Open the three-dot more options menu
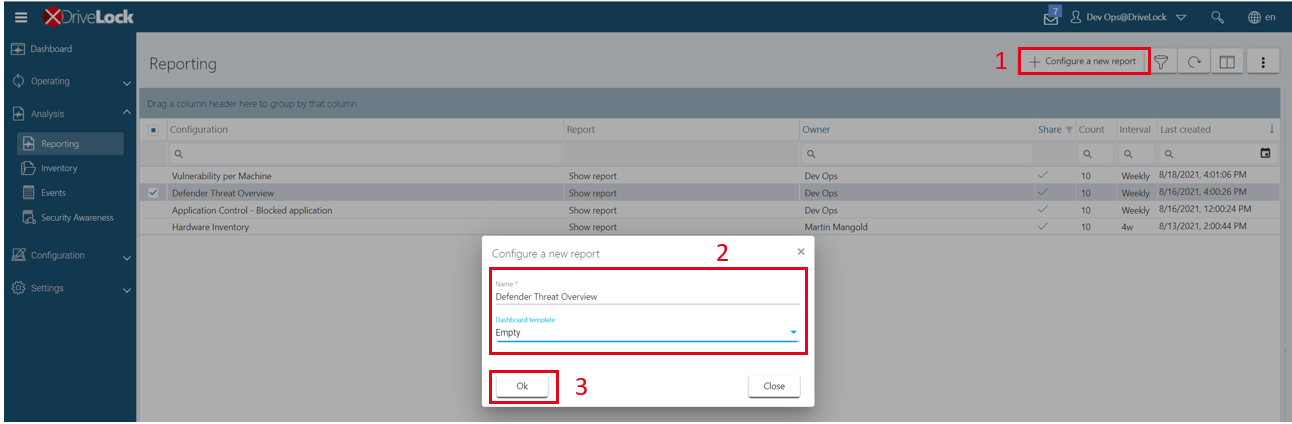The width and height of the screenshot is (1292, 424). click(x=1264, y=62)
